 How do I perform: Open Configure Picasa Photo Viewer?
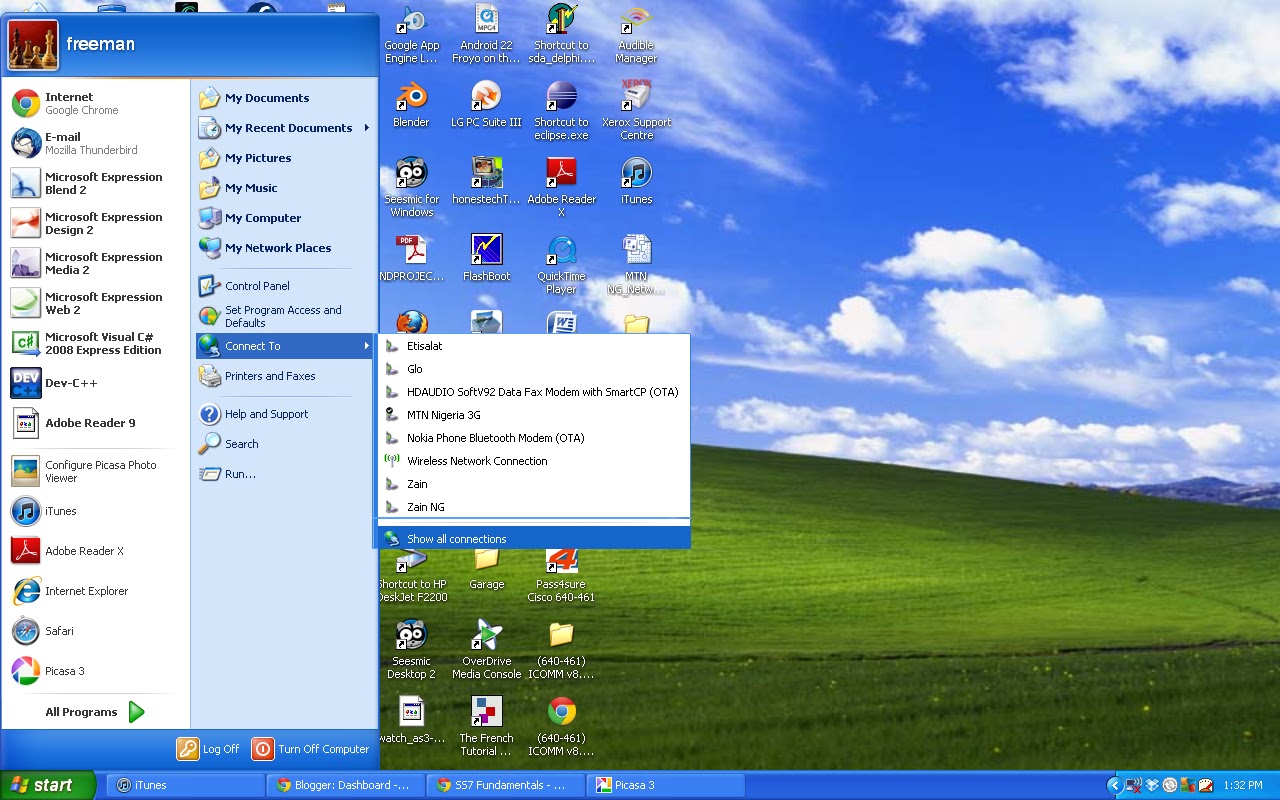(95, 471)
